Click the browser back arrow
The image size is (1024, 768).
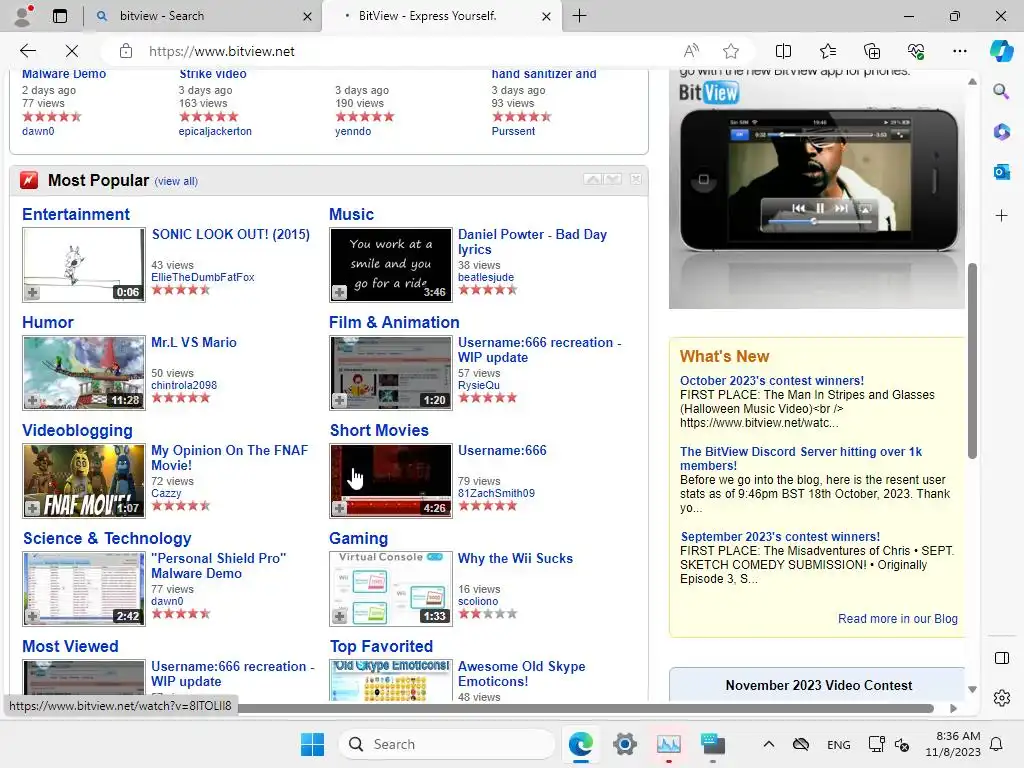[x=27, y=51]
